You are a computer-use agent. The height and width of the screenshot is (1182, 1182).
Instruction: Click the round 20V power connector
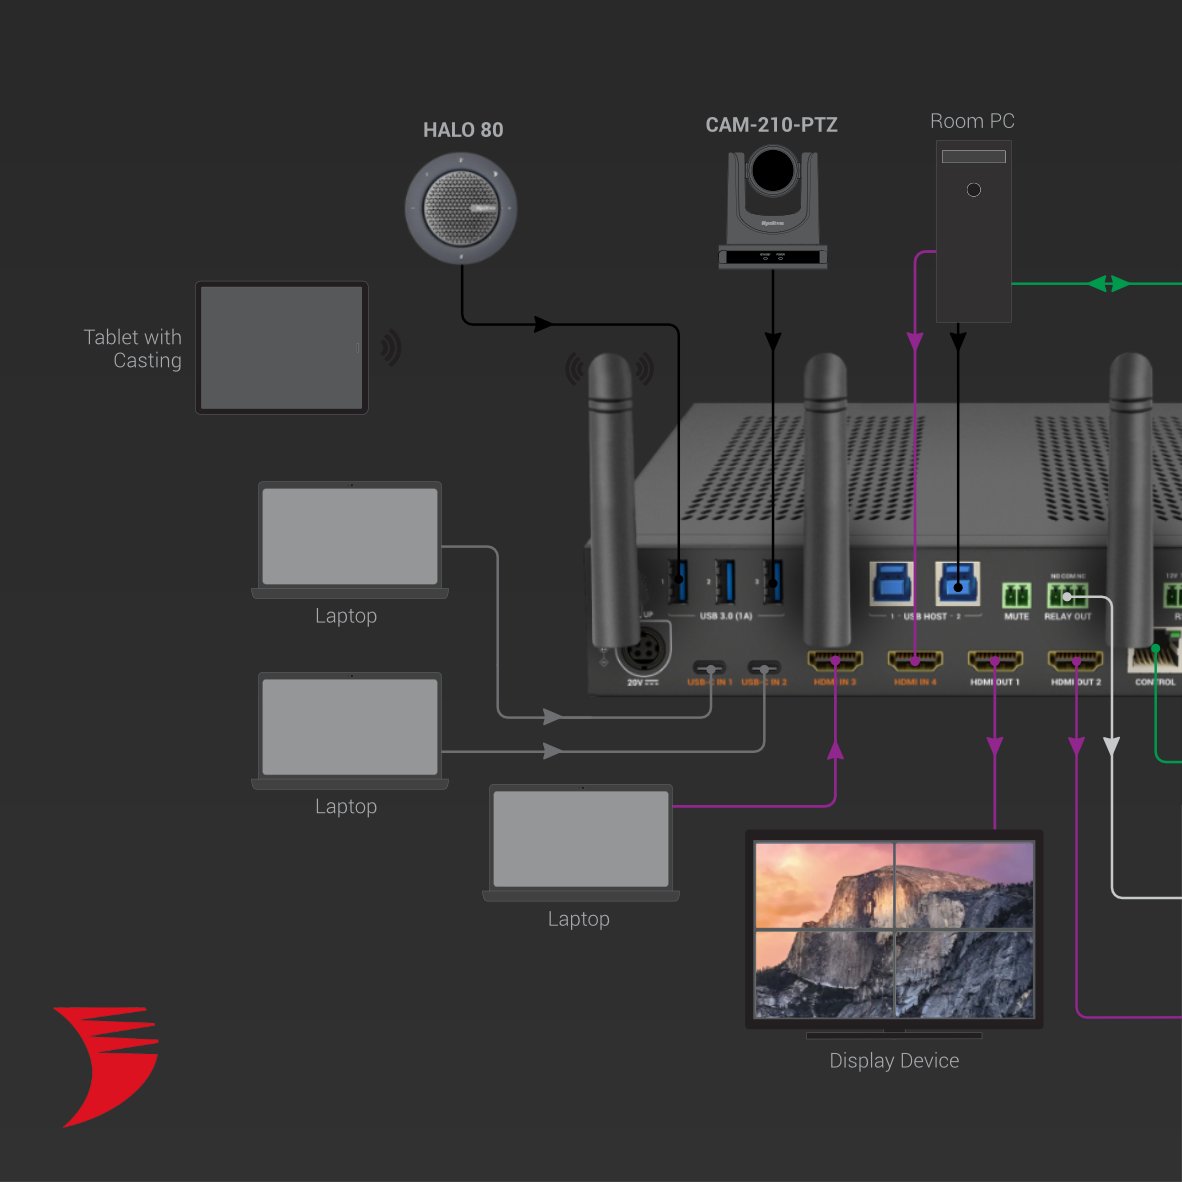point(643,649)
